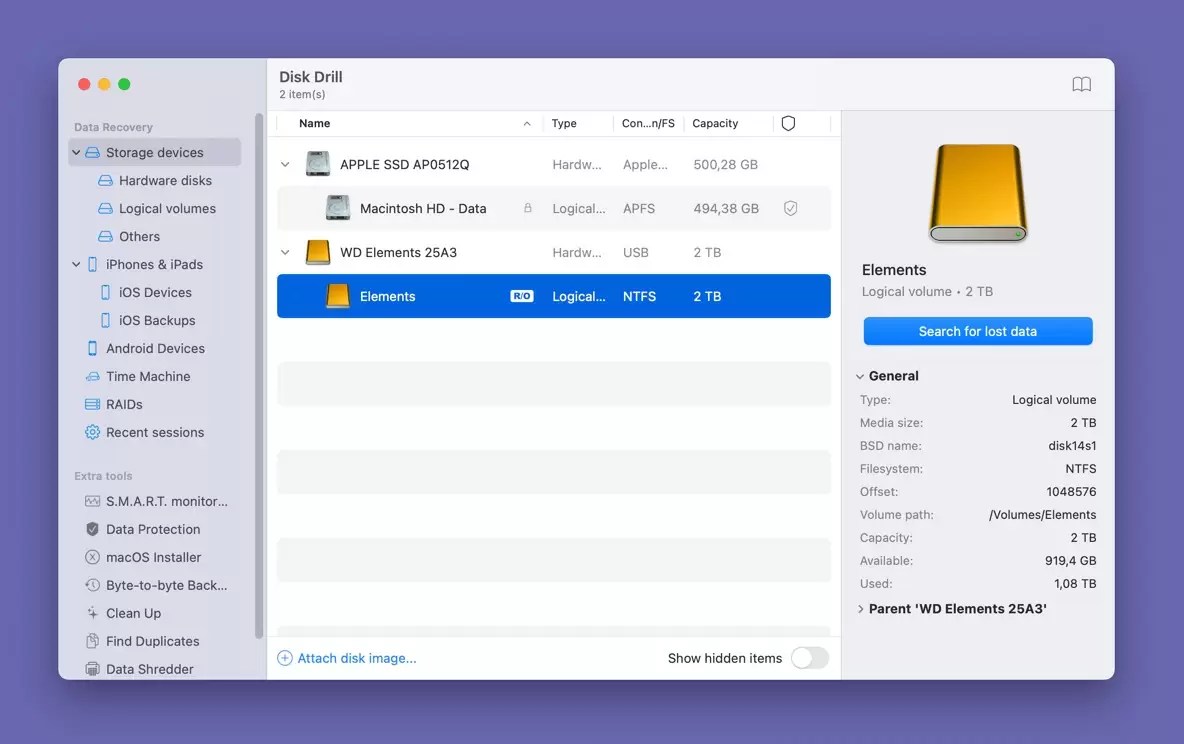The image size is (1184, 744).
Task: Click the Clean Up sparkle icon
Action: pos(92,613)
